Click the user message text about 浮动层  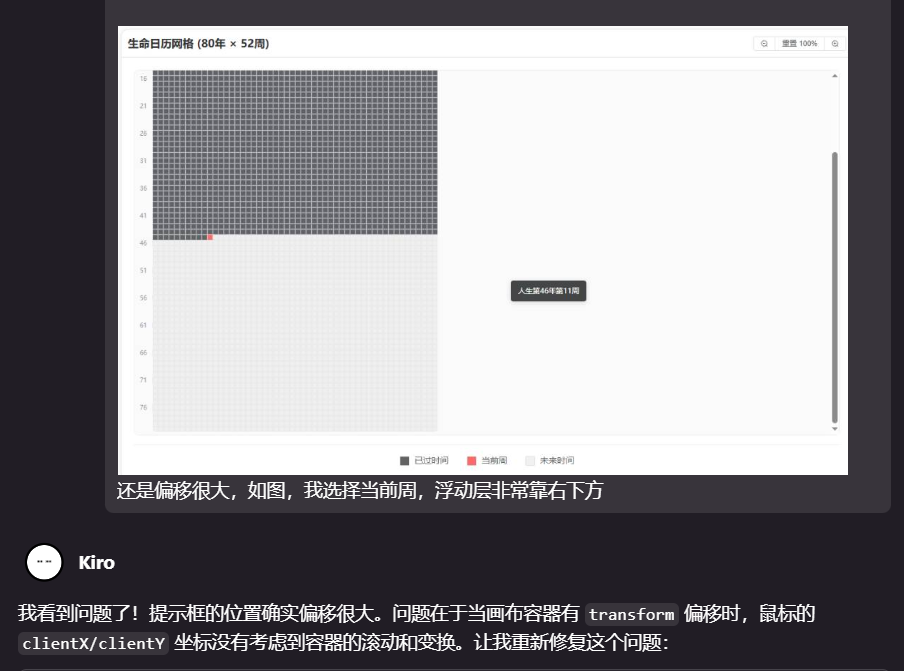point(360,491)
